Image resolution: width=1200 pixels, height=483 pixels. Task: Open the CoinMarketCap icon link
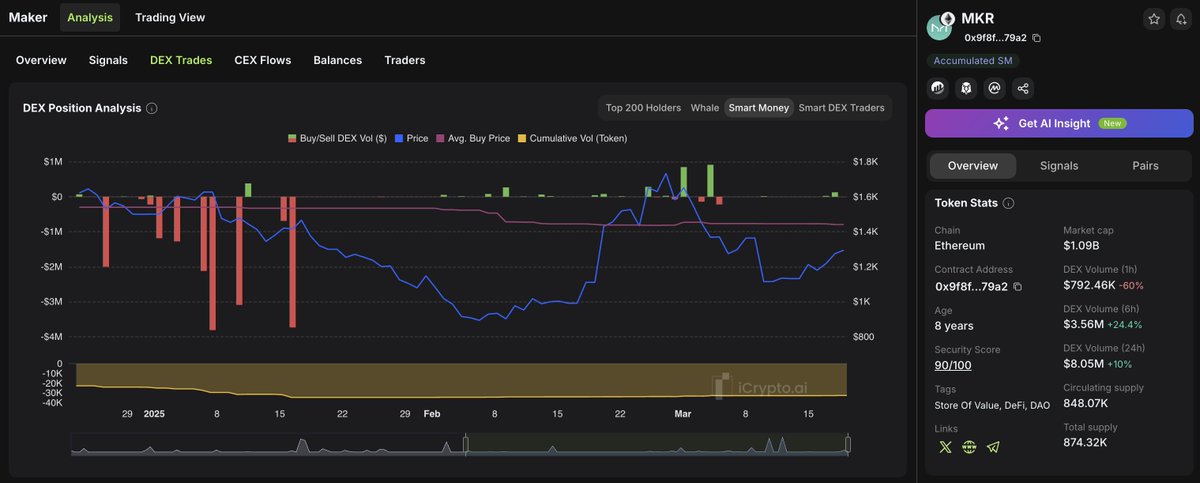(x=995, y=88)
